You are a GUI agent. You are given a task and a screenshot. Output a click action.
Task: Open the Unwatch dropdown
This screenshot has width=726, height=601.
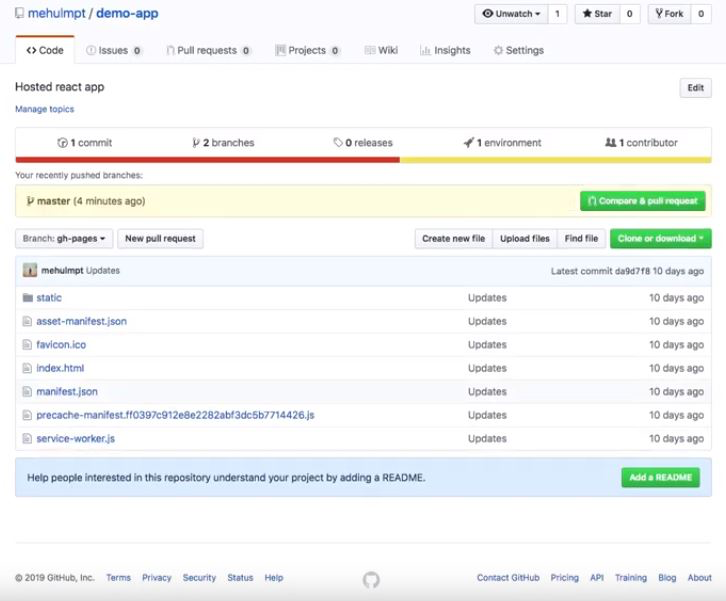[x=511, y=14]
